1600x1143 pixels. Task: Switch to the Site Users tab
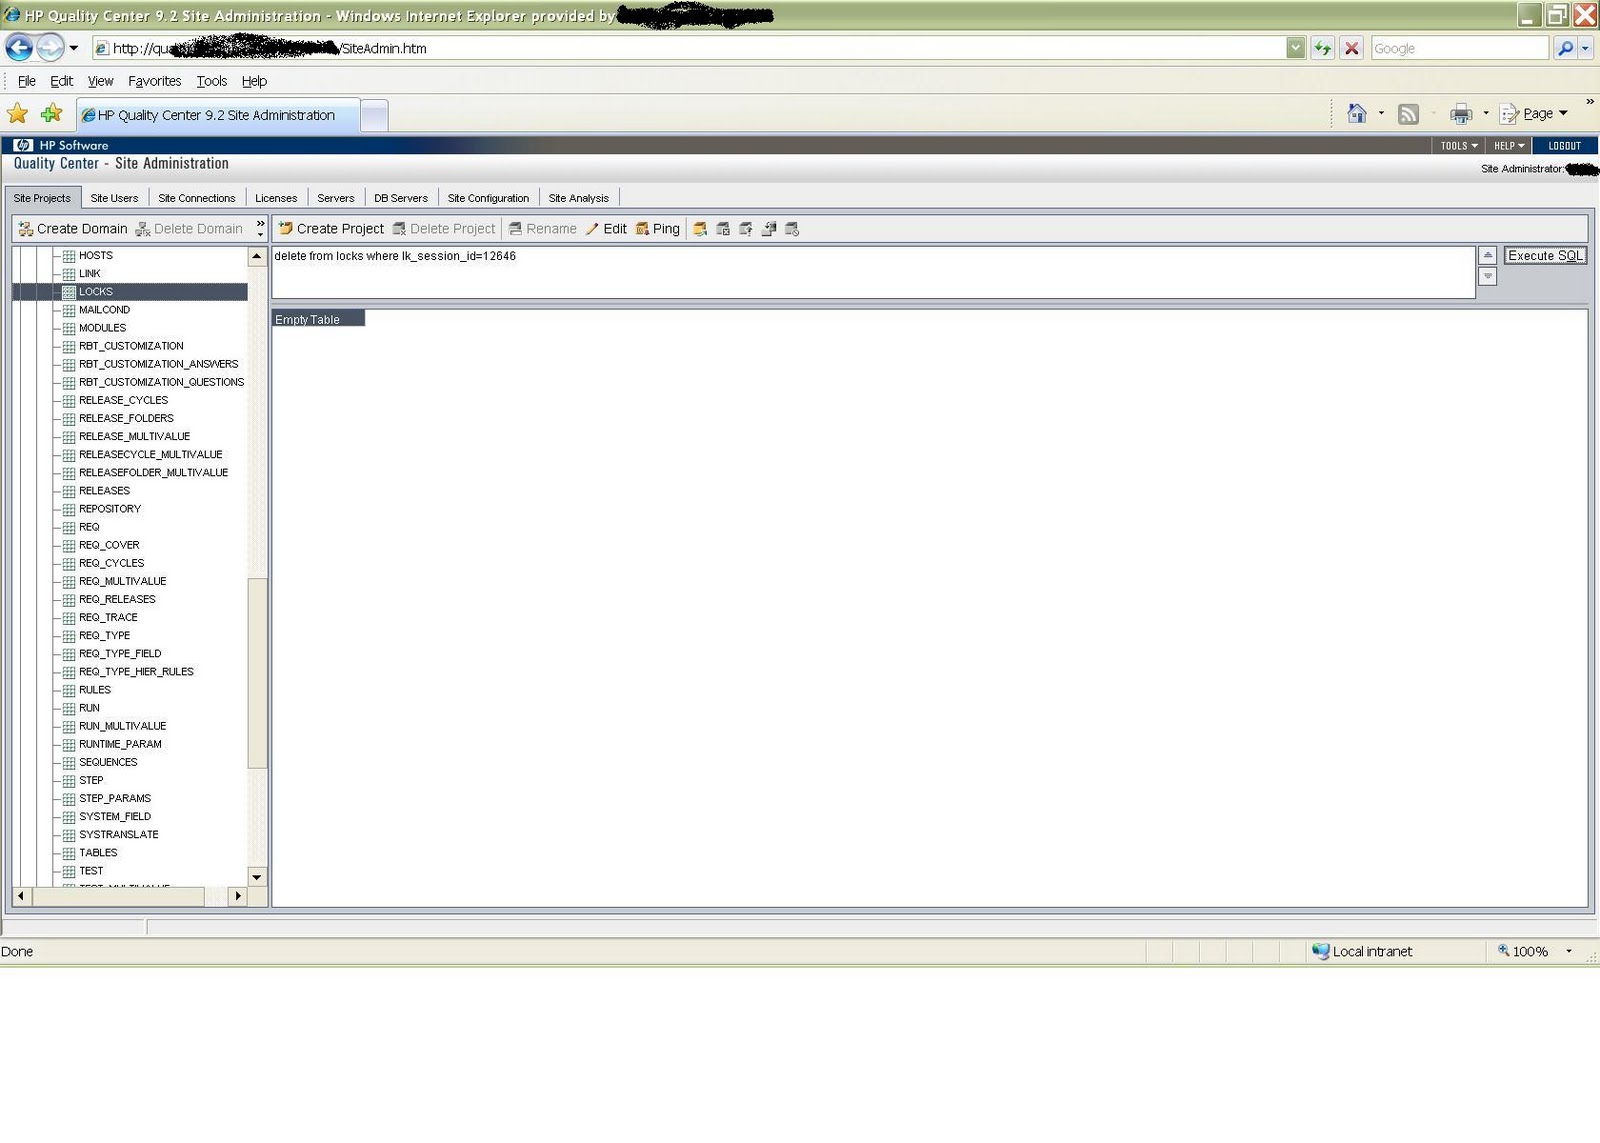(x=114, y=198)
